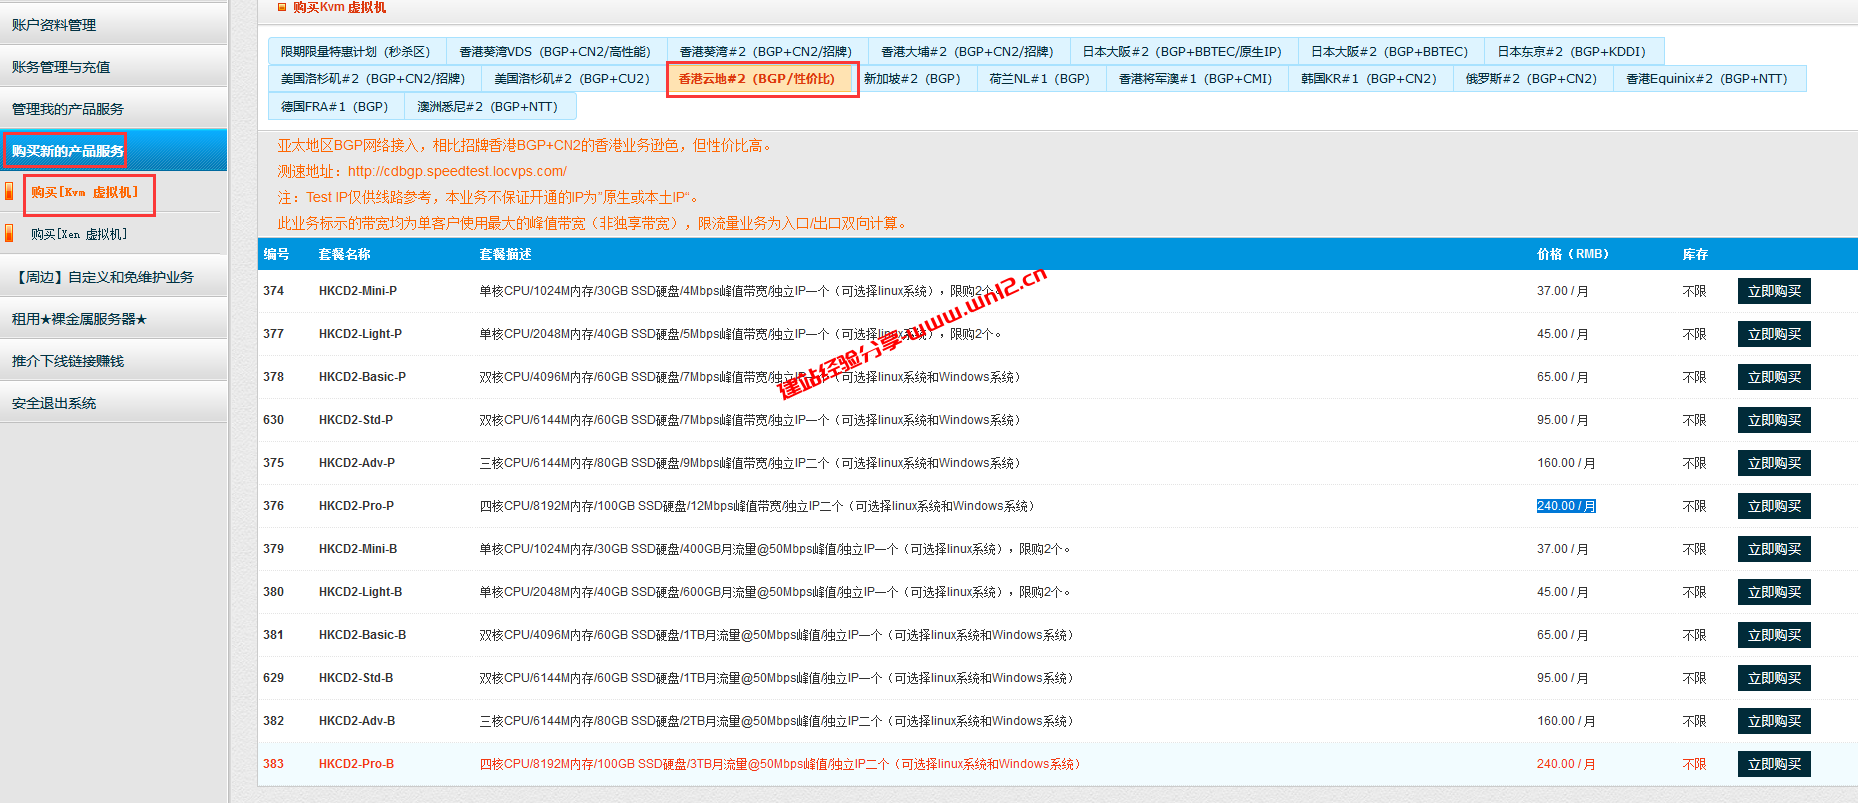
Task: Switch to the 香港云地#2 (BGP/性价比) tab
Action: 757,79
